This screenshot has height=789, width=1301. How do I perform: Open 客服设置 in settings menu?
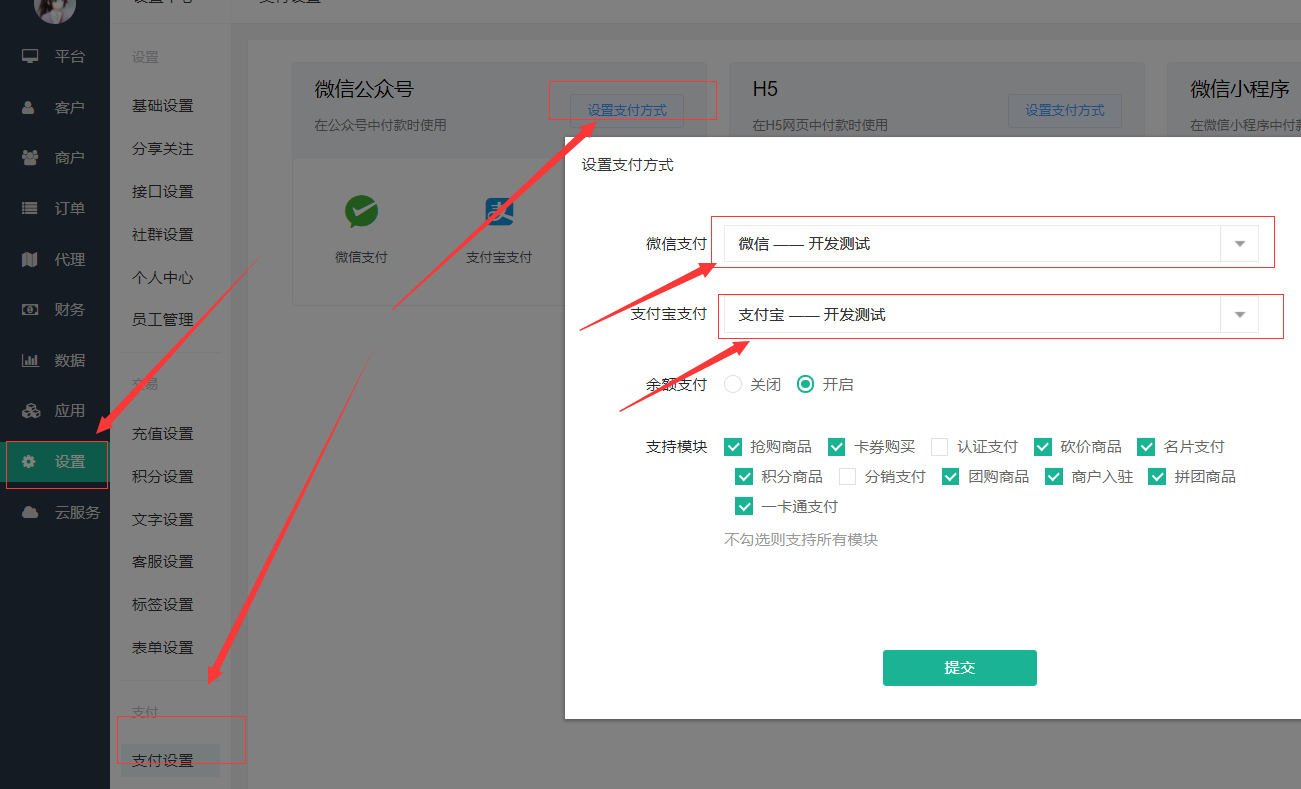pyautogui.click(x=163, y=561)
